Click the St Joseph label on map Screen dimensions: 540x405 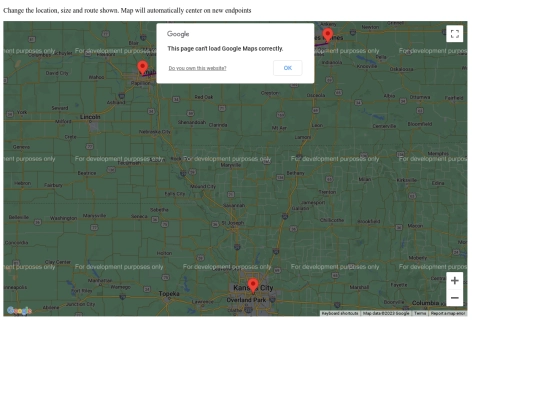pyautogui.click(x=233, y=223)
